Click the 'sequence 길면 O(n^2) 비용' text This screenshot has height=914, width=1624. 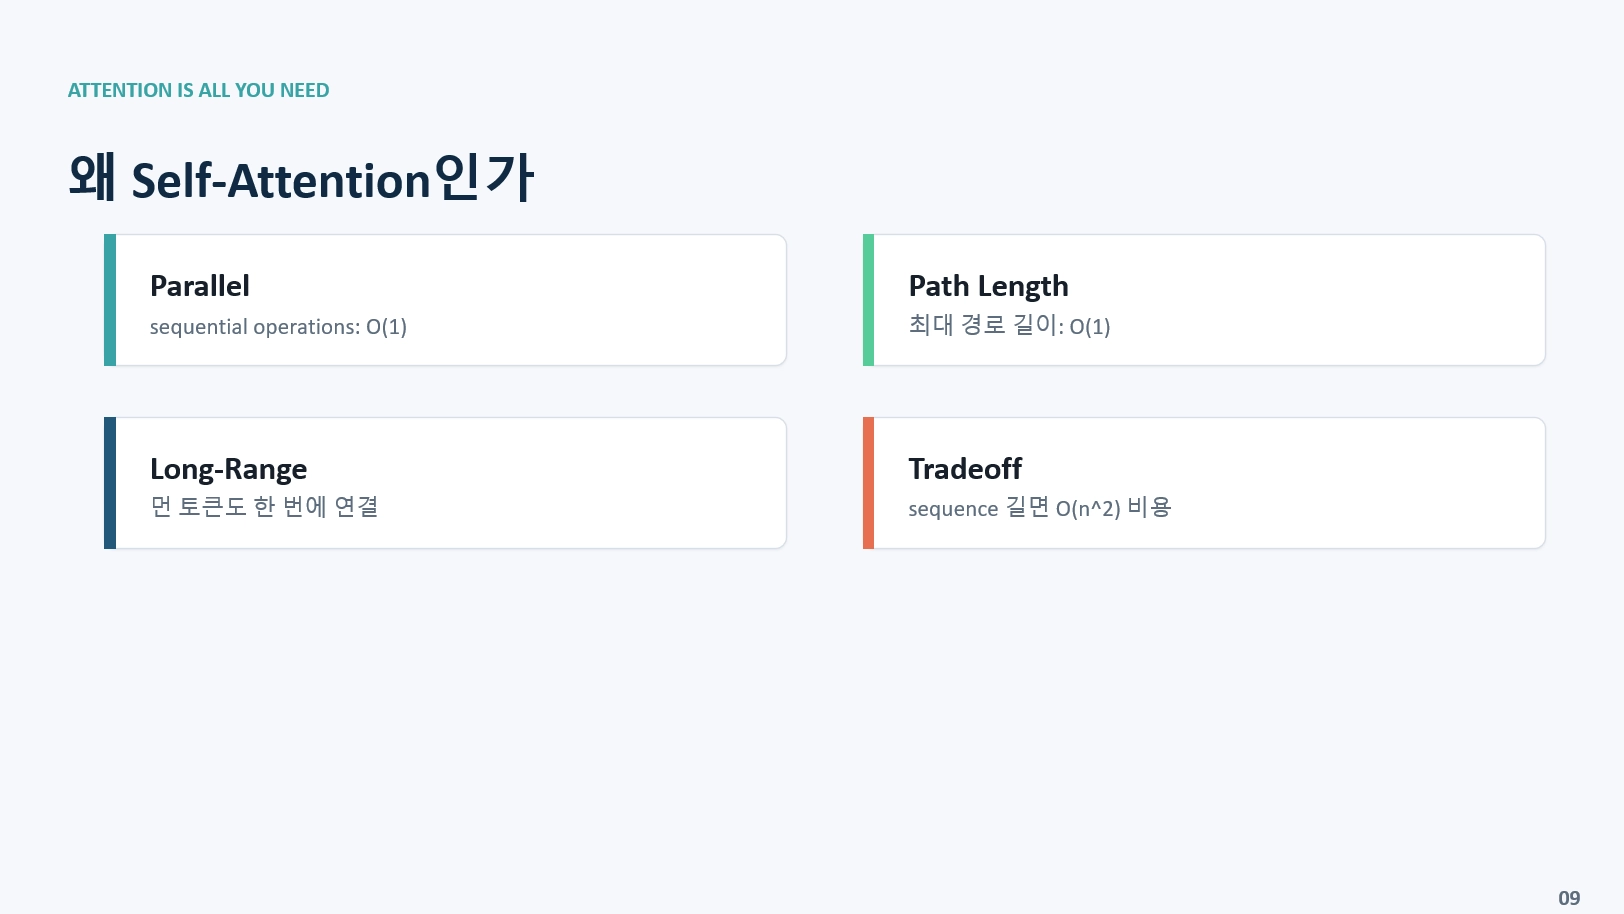point(1039,508)
